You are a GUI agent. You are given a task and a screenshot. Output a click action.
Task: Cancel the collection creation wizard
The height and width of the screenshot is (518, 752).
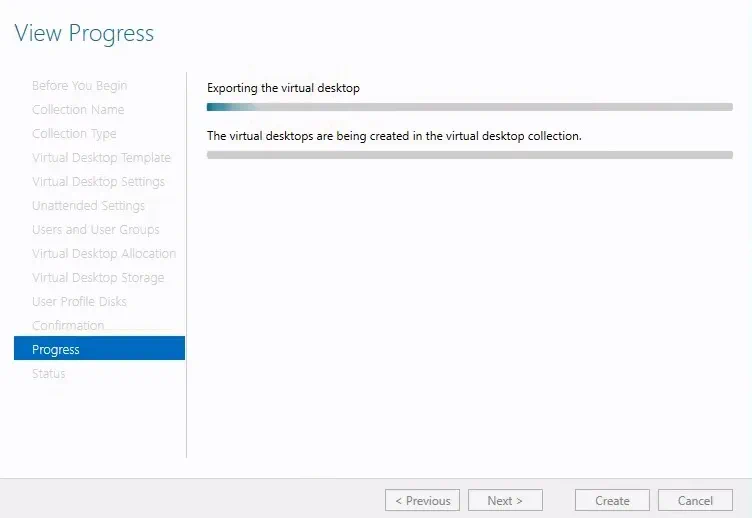tap(695, 501)
